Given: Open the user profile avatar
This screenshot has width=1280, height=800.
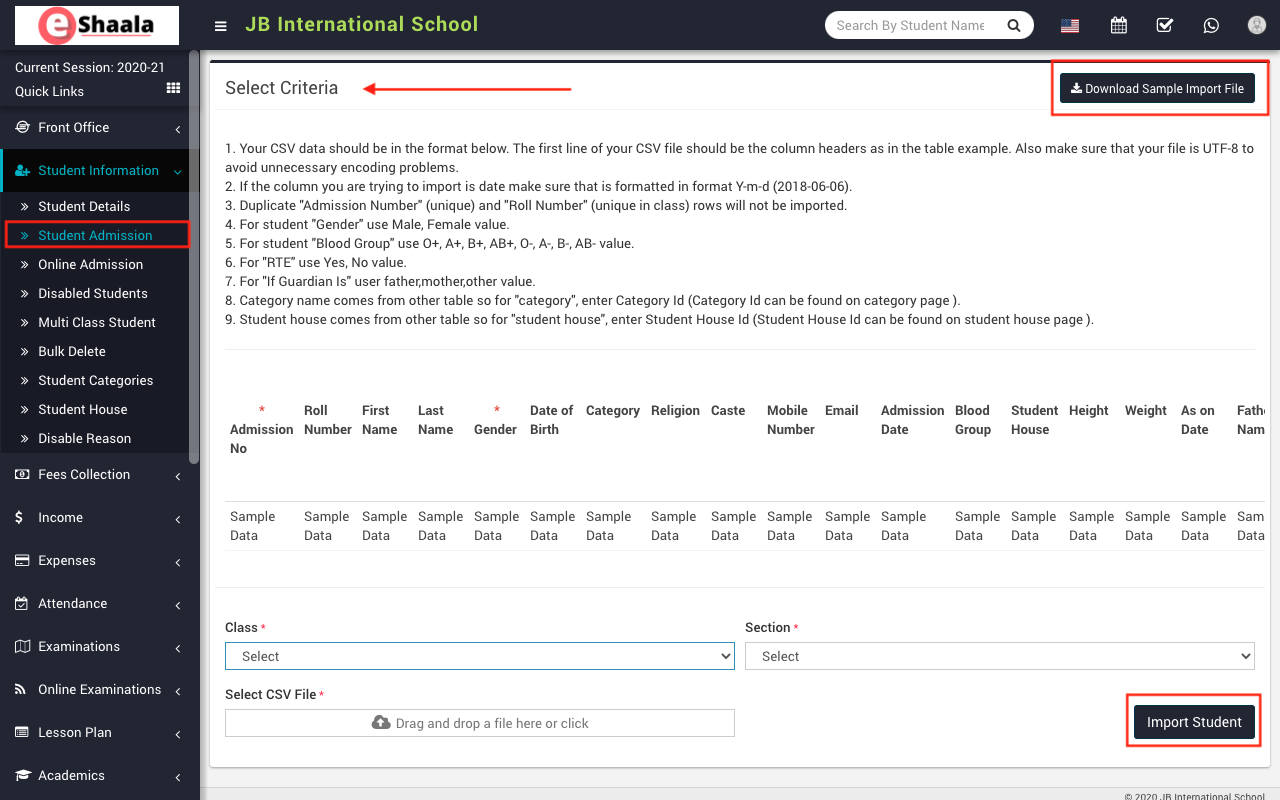Looking at the screenshot, I should tap(1257, 26).
